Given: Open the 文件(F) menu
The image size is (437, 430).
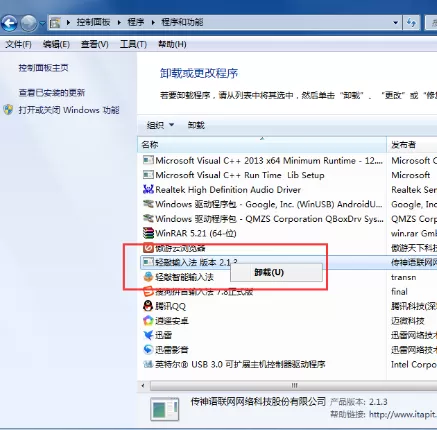Looking at the screenshot, I should click(x=18, y=44).
